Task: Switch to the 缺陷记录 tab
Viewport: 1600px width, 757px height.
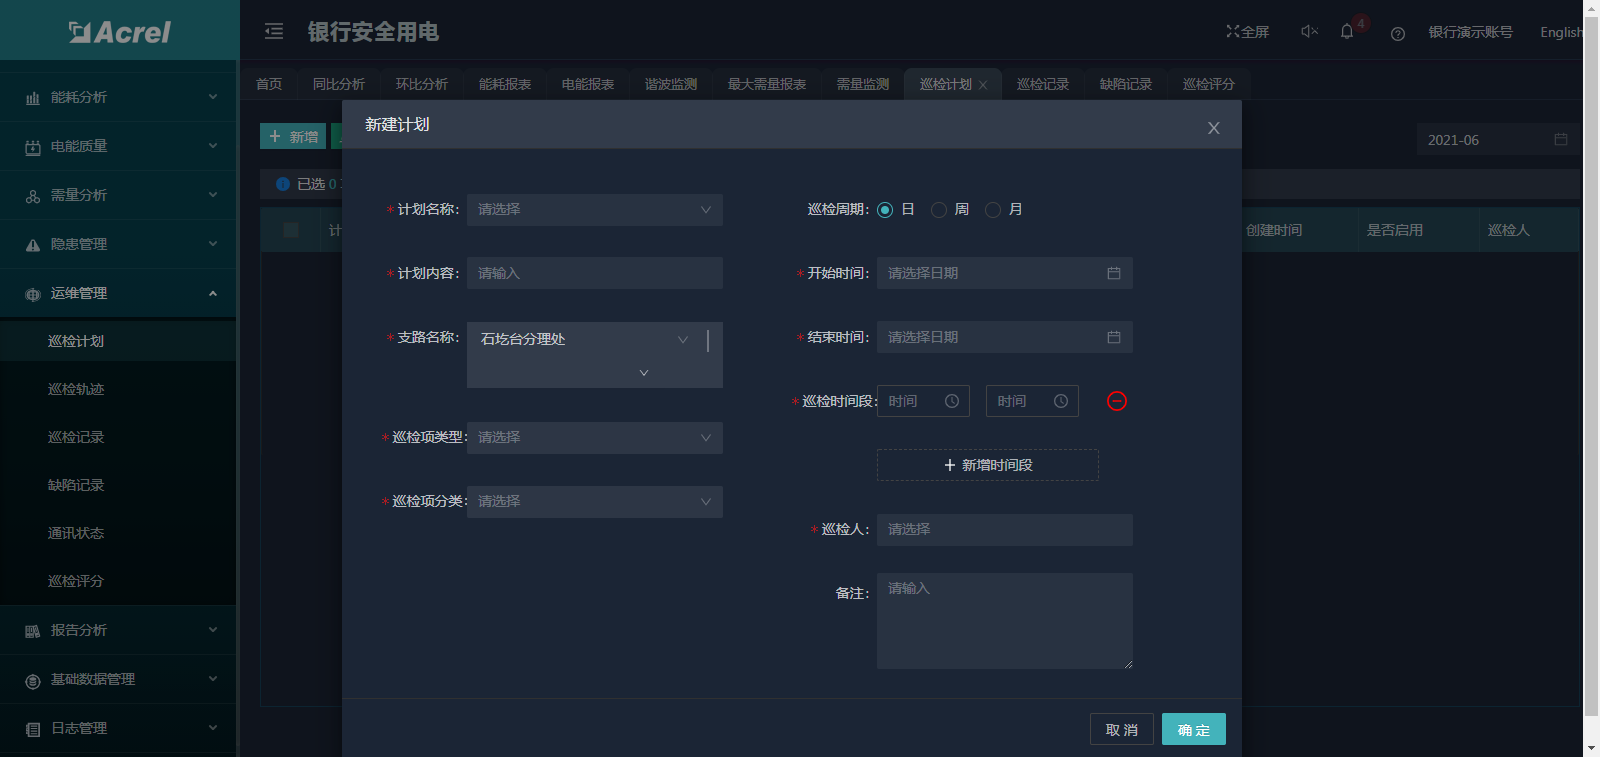Action: (x=1126, y=84)
